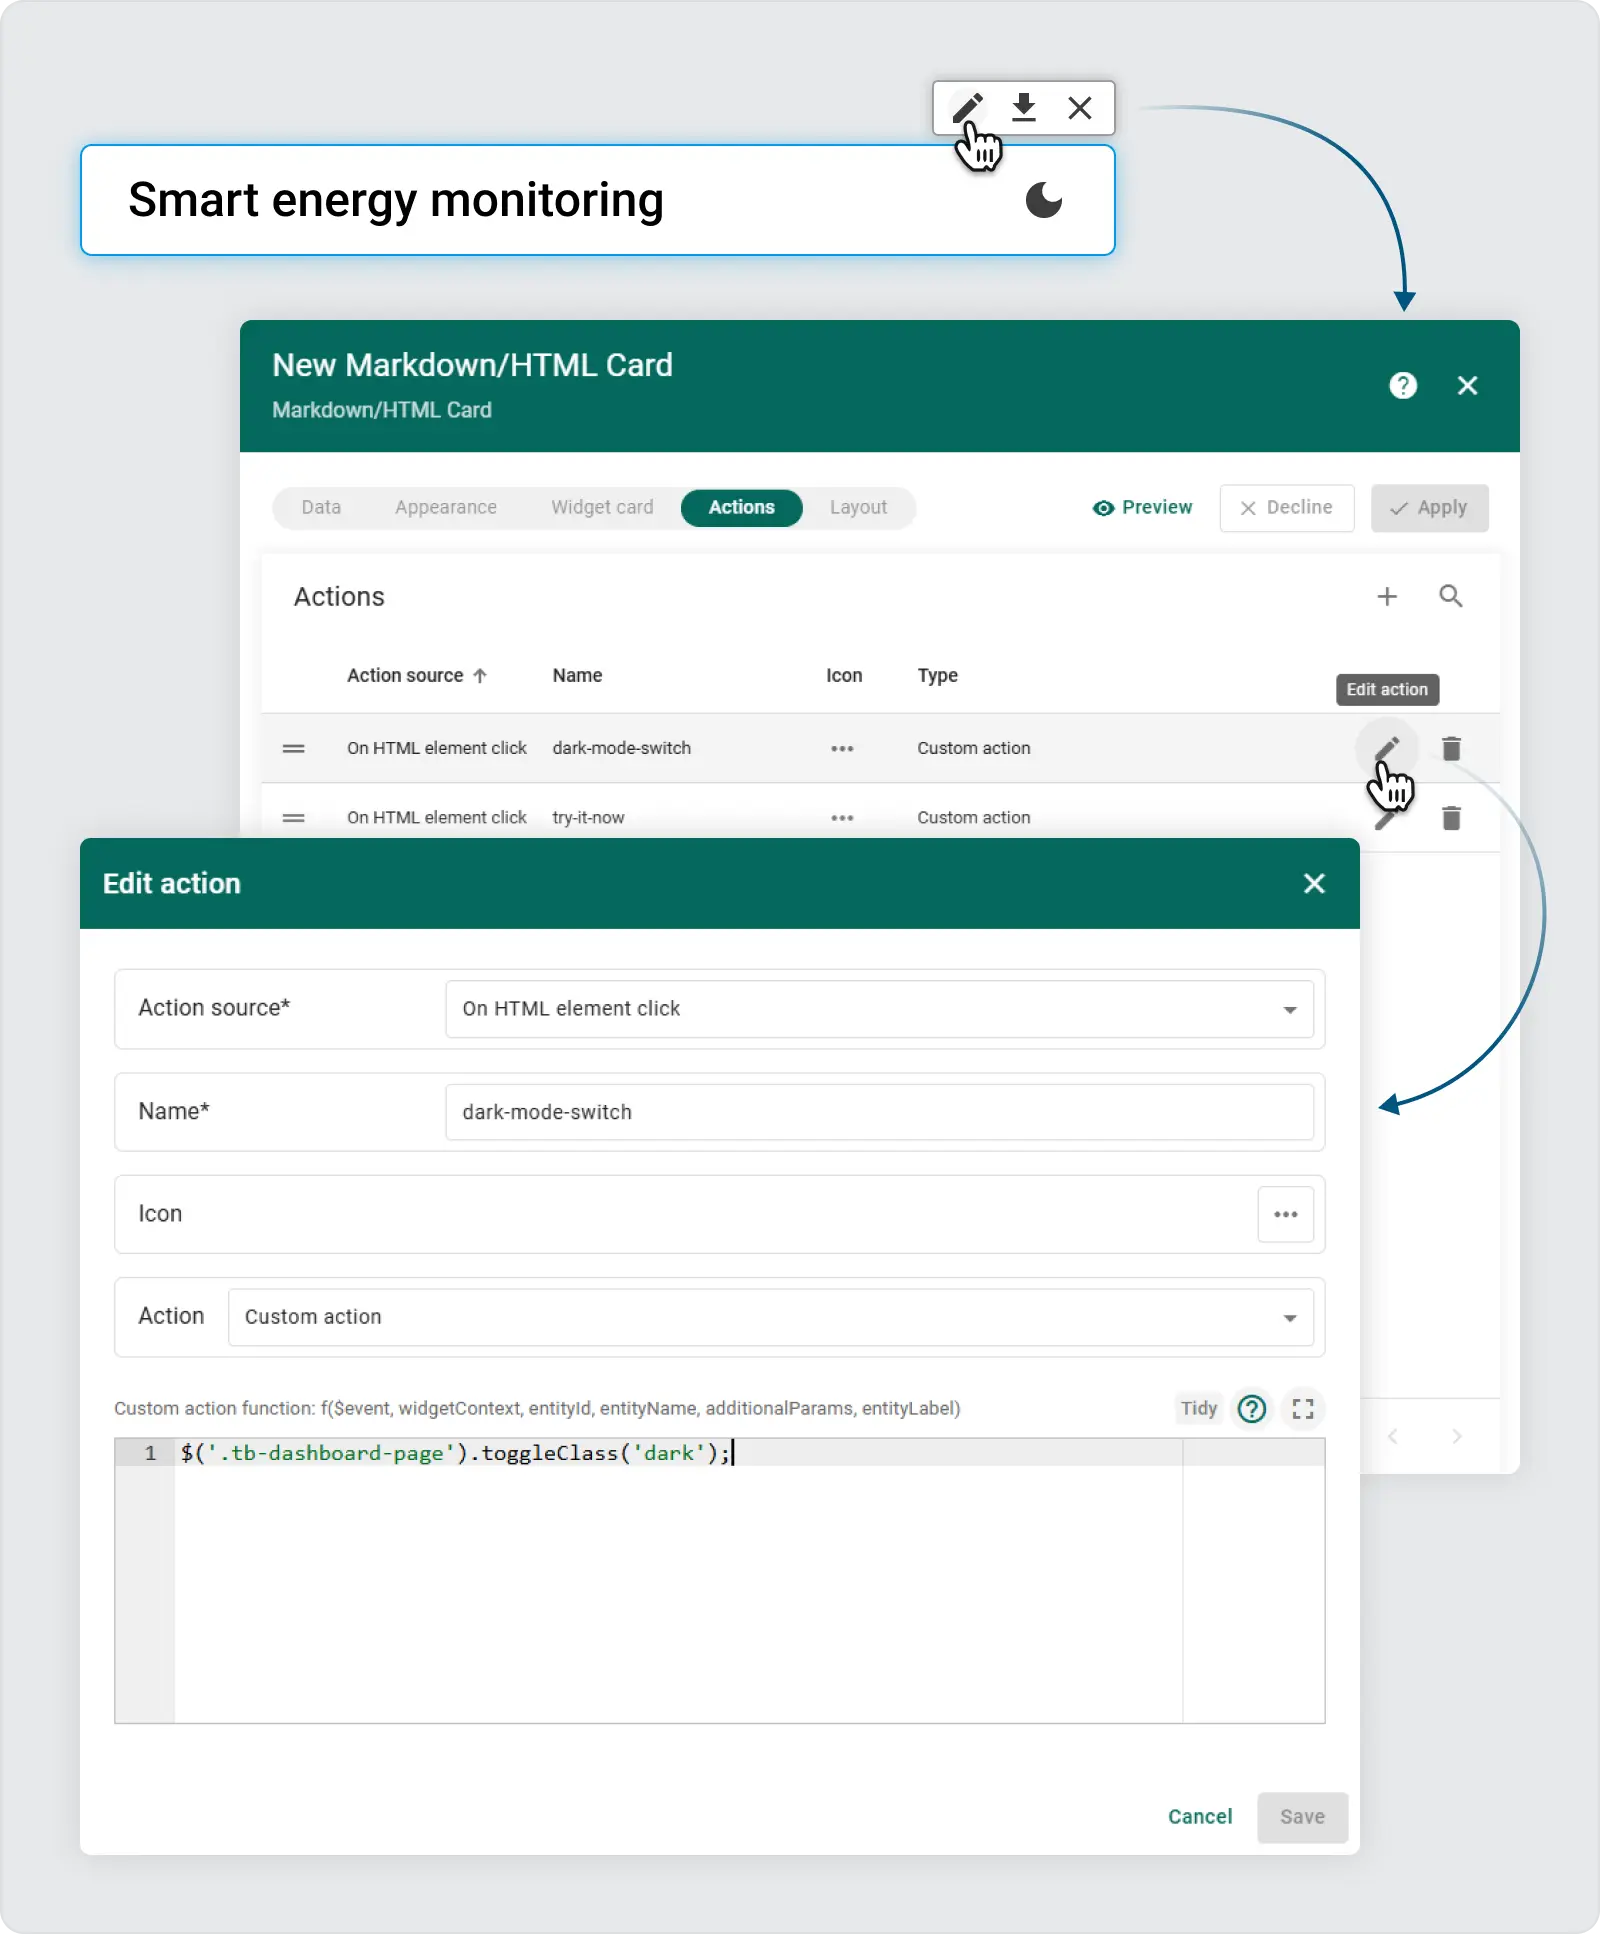Switch to the Appearance tab

(x=445, y=508)
